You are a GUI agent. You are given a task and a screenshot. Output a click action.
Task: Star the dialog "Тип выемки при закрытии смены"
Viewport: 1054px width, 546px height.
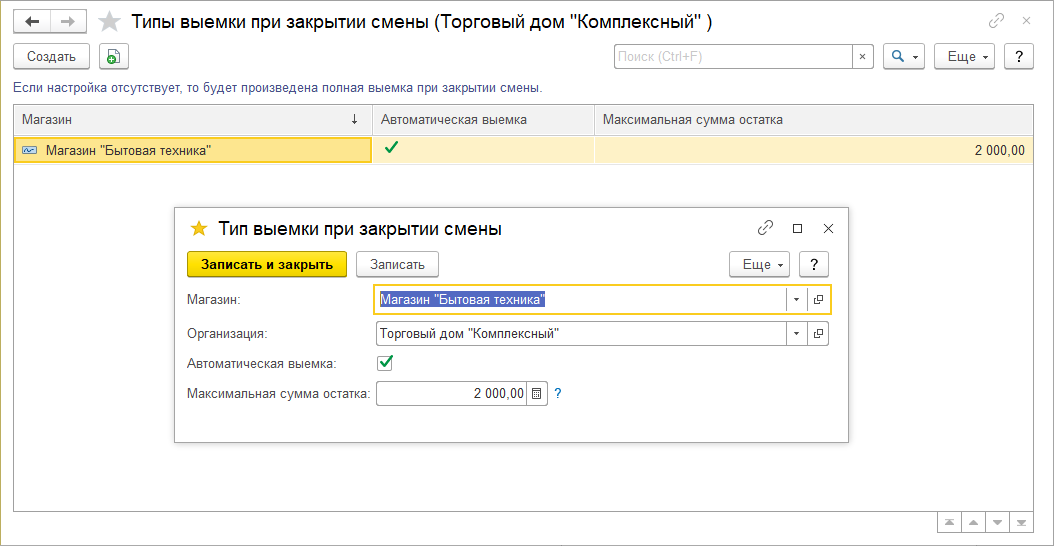pos(198,228)
